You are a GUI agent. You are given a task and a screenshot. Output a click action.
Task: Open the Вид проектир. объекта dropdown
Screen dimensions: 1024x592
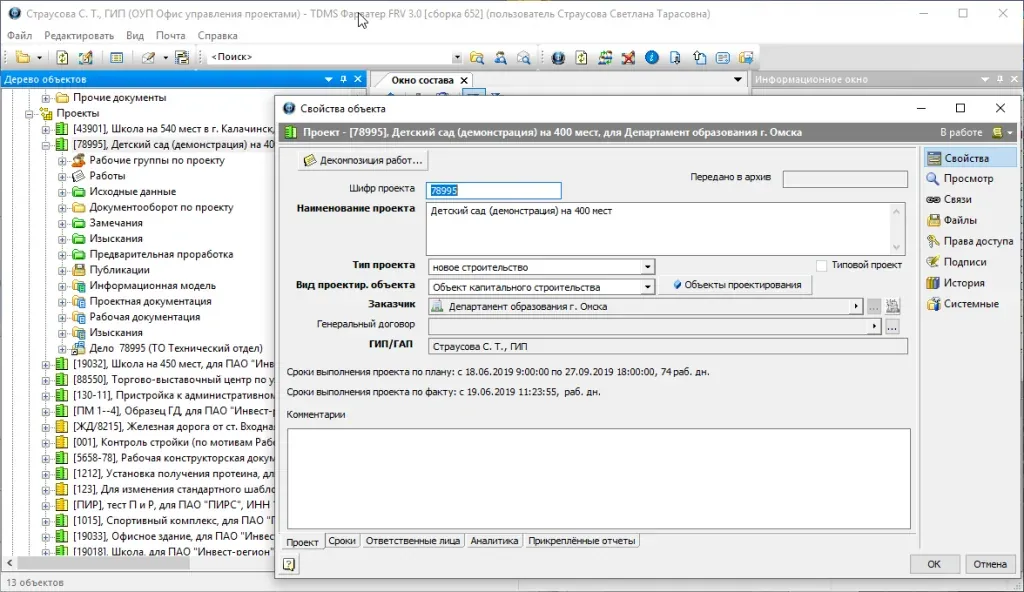point(648,286)
